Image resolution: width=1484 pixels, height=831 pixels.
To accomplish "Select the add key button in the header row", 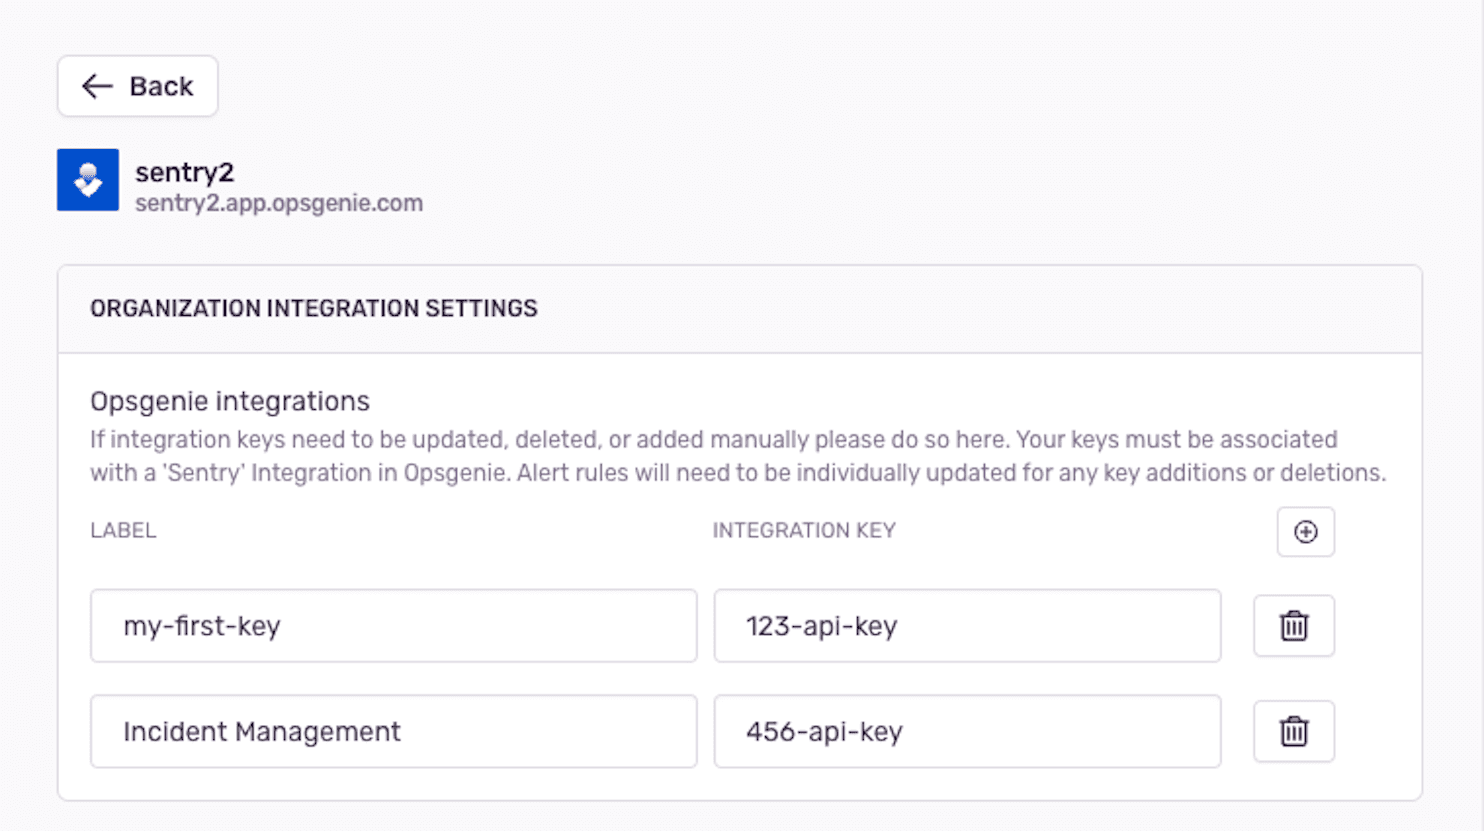I will (1305, 531).
